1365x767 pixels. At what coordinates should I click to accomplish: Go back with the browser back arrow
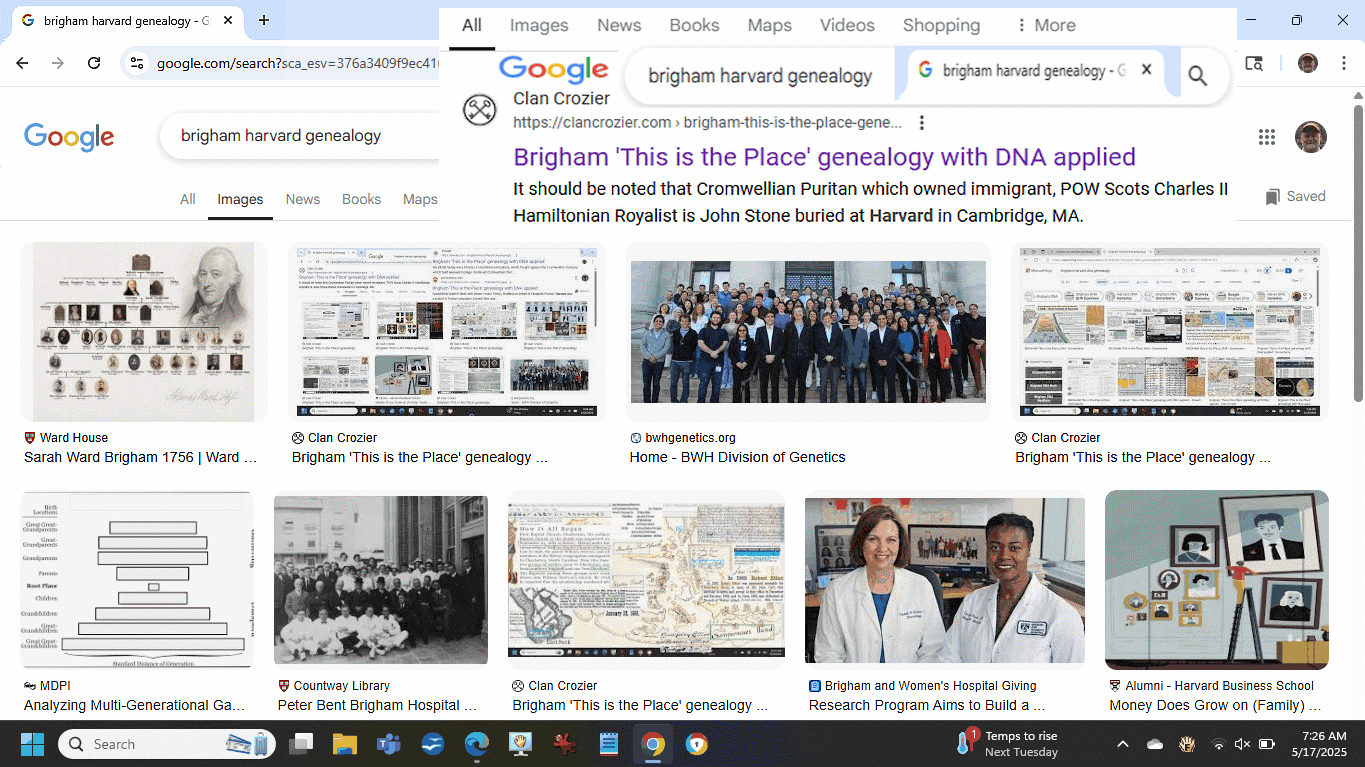click(x=22, y=63)
